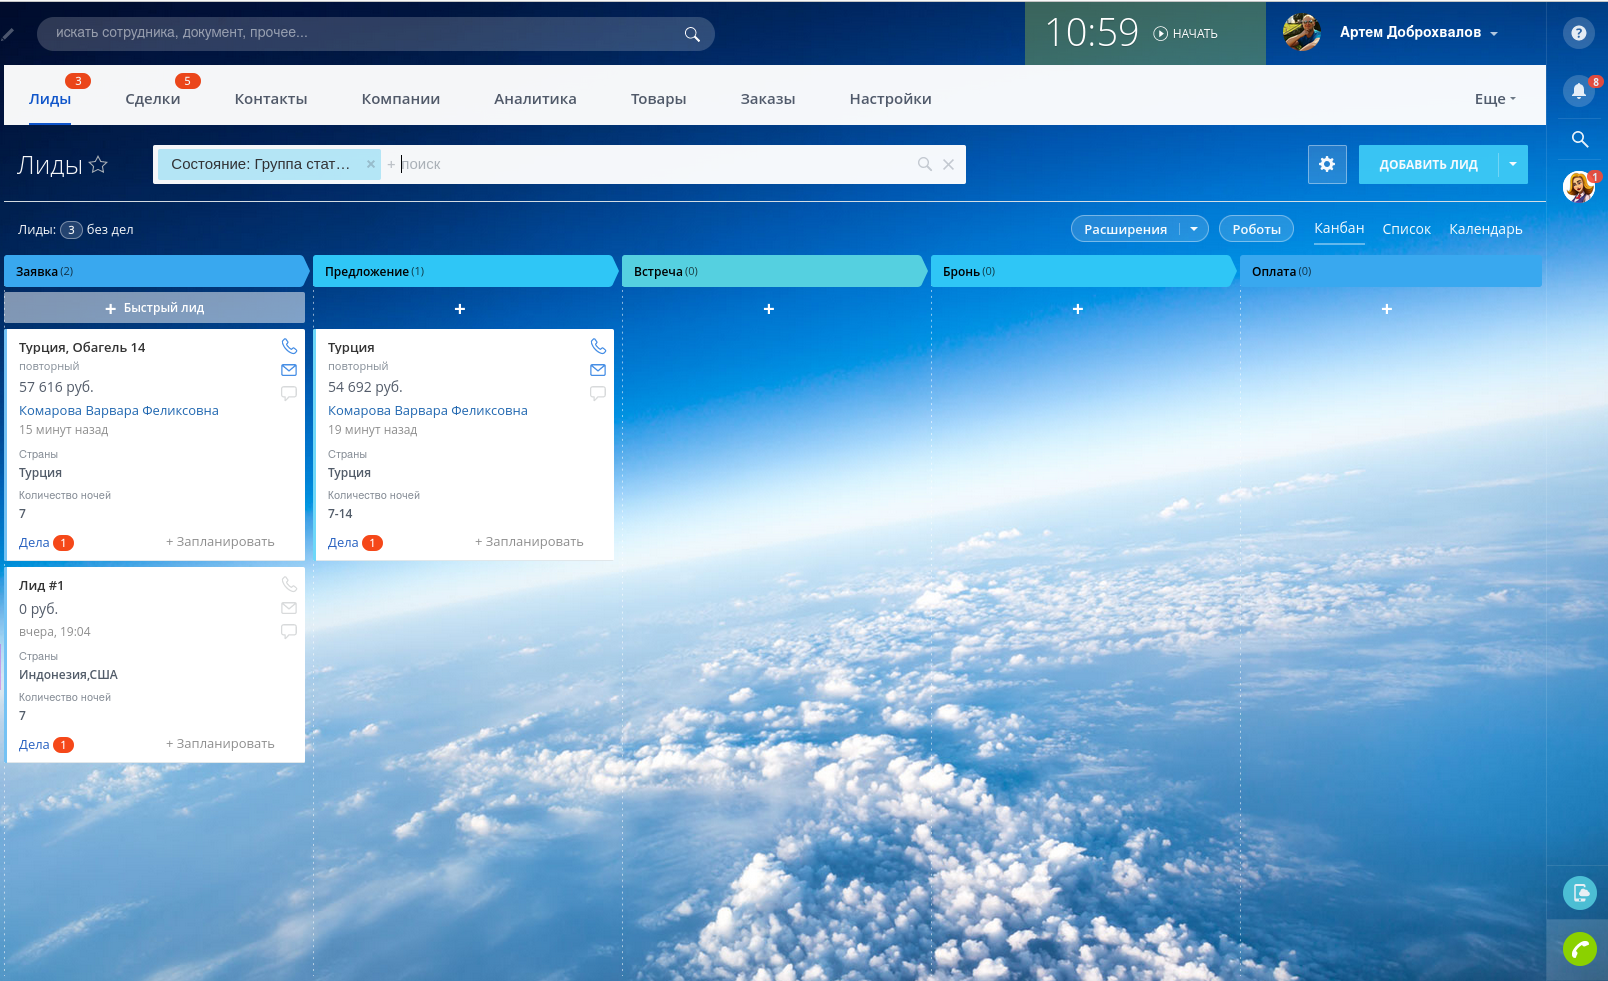Open the notifications bell icon
This screenshot has width=1608, height=981.
(x=1579, y=91)
